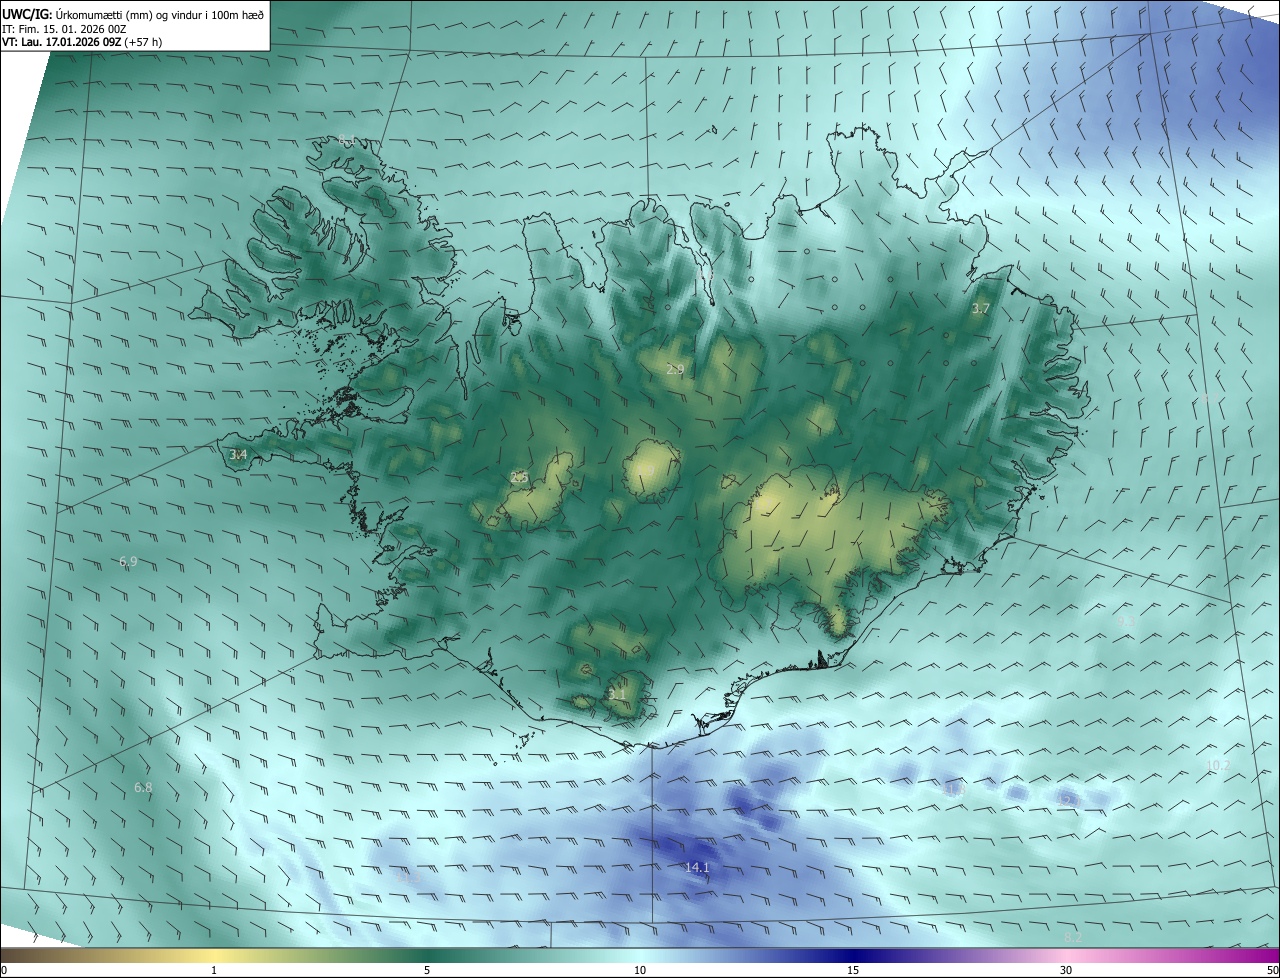The width and height of the screenshot is (1280, 978).
Task: Click the 0 tick on colour scale
Action: [4, 970]
